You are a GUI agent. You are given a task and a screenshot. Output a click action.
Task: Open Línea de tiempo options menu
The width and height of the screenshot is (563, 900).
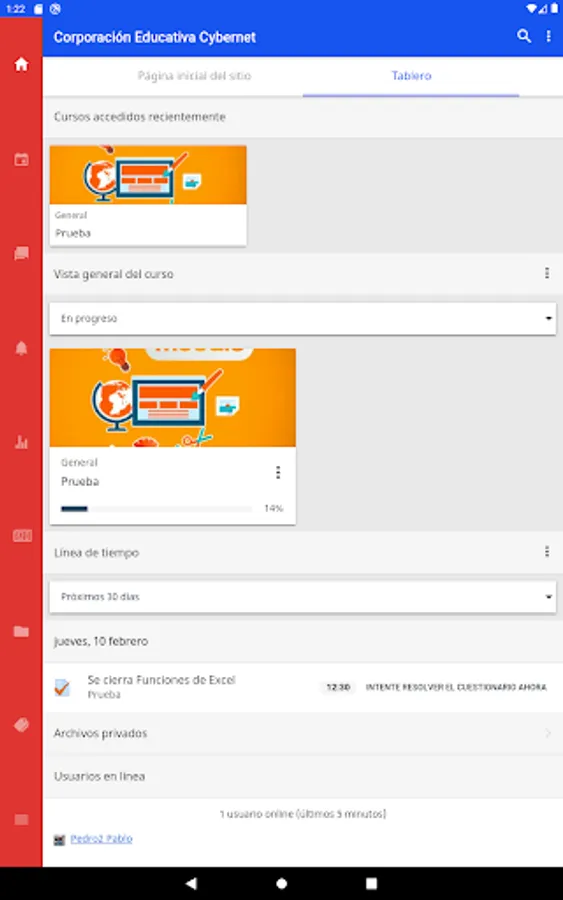547,552
